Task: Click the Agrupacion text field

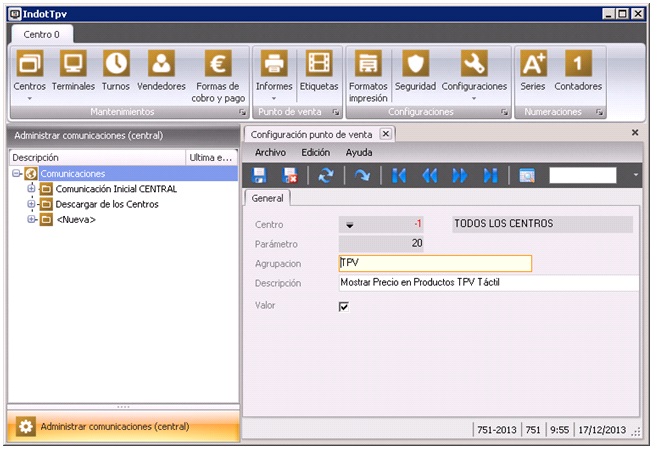Action: (x=435, y=264)
